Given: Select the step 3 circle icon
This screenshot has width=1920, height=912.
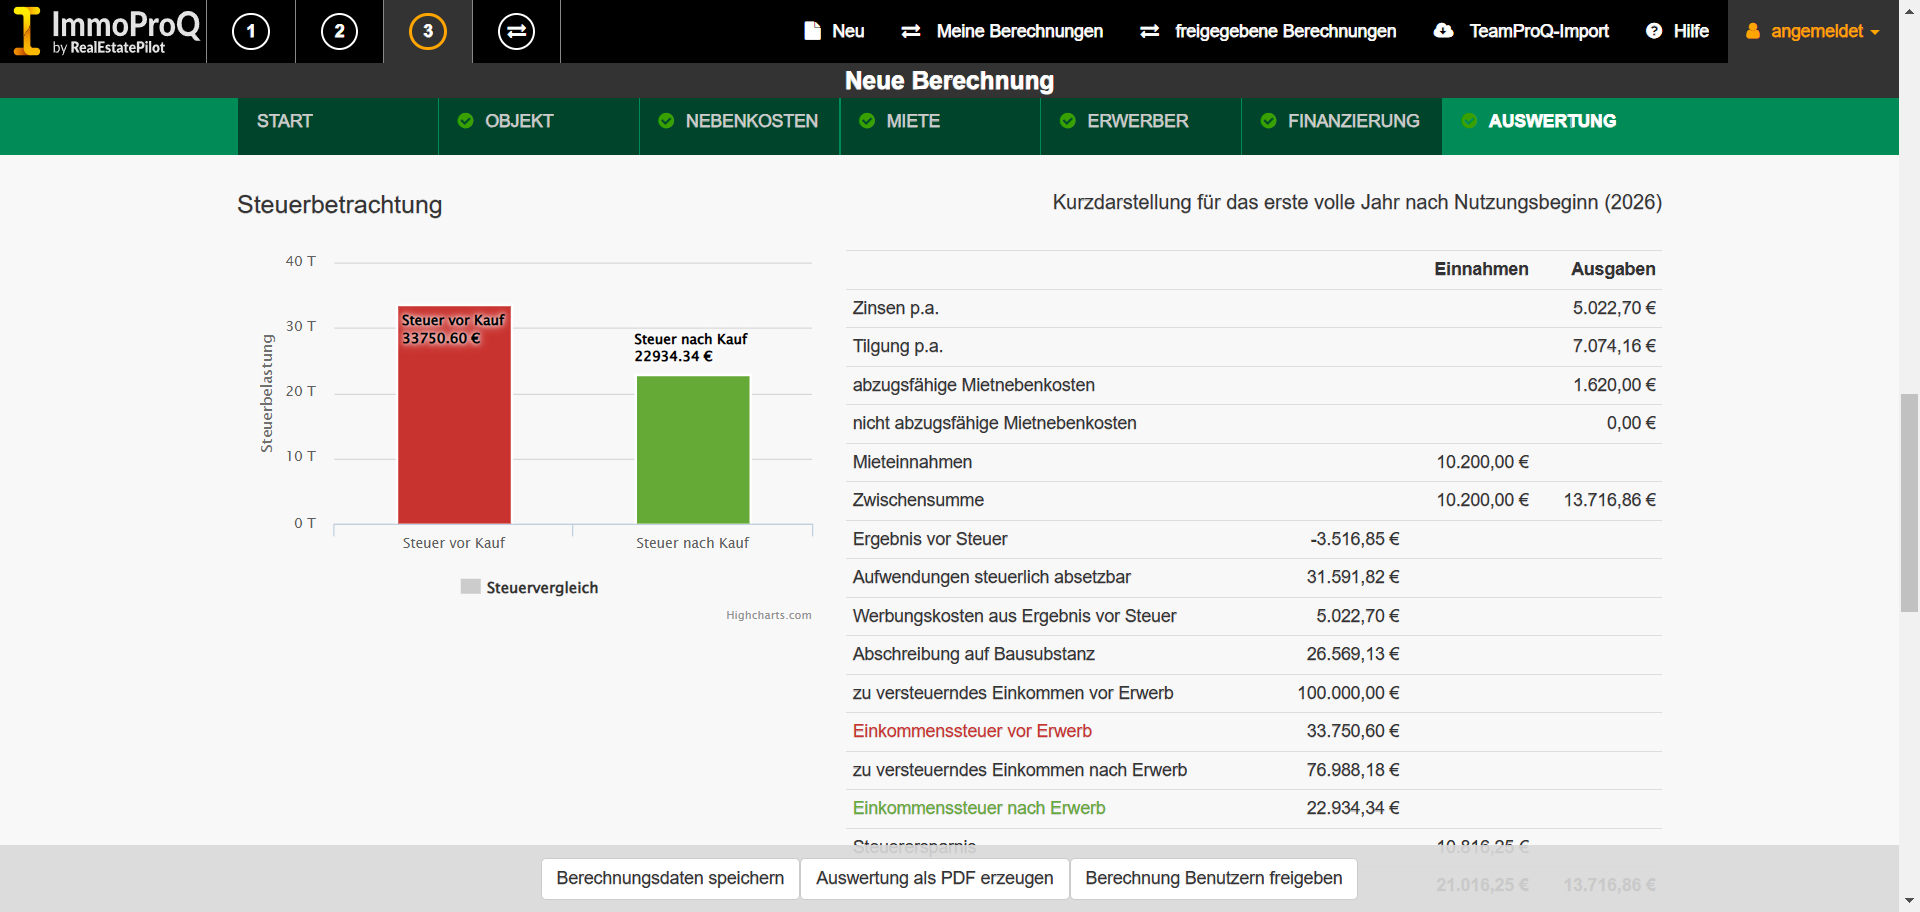Looking at the screenshot, I should pyautogui.click(x=428, y=32).
